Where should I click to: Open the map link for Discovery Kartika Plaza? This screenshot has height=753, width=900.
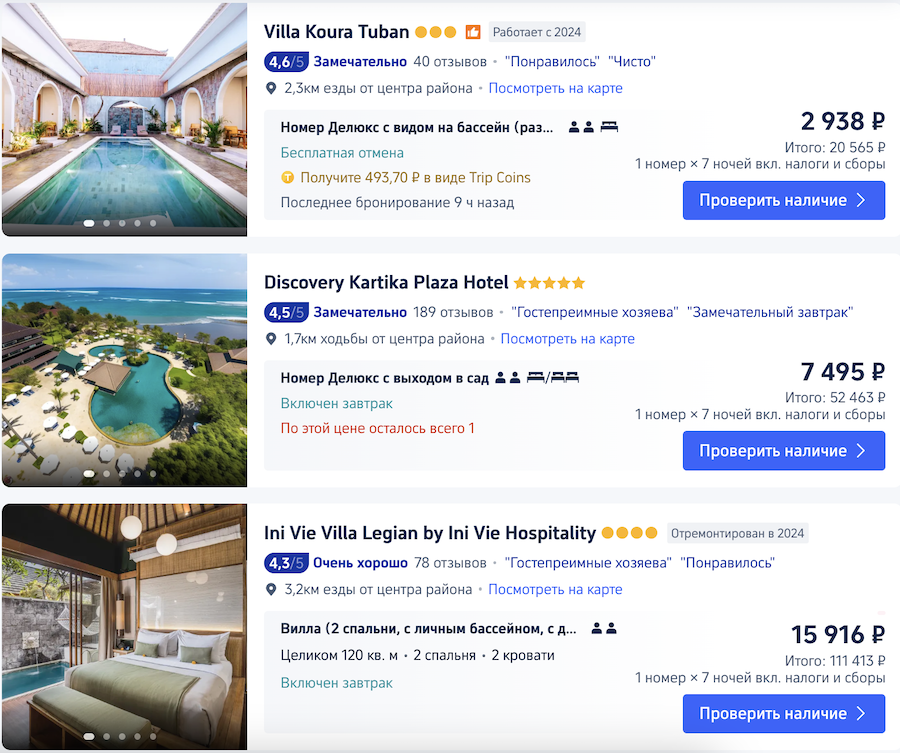coord(567,339)
